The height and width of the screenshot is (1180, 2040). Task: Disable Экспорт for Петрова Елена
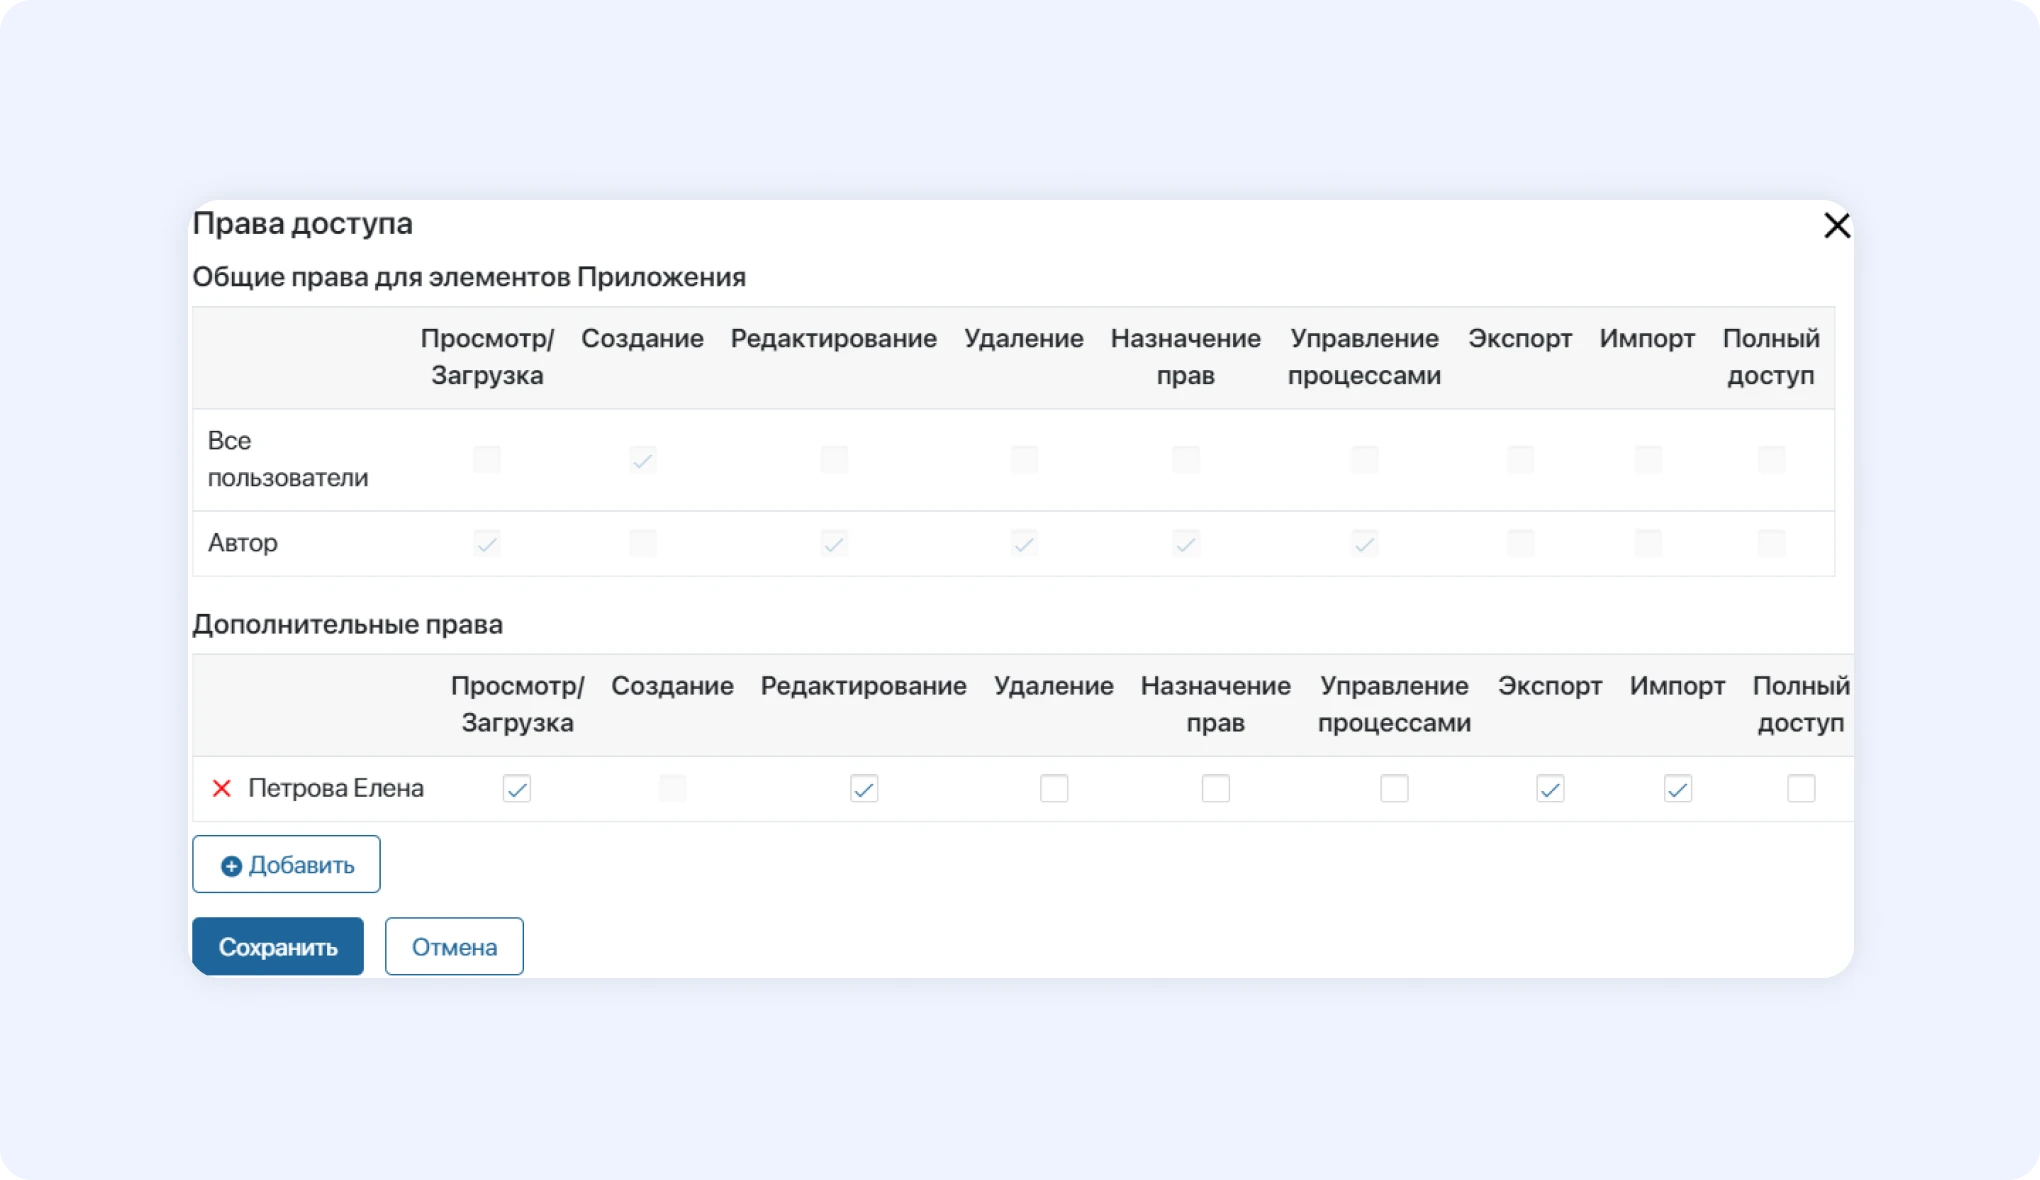point(1549,789)
